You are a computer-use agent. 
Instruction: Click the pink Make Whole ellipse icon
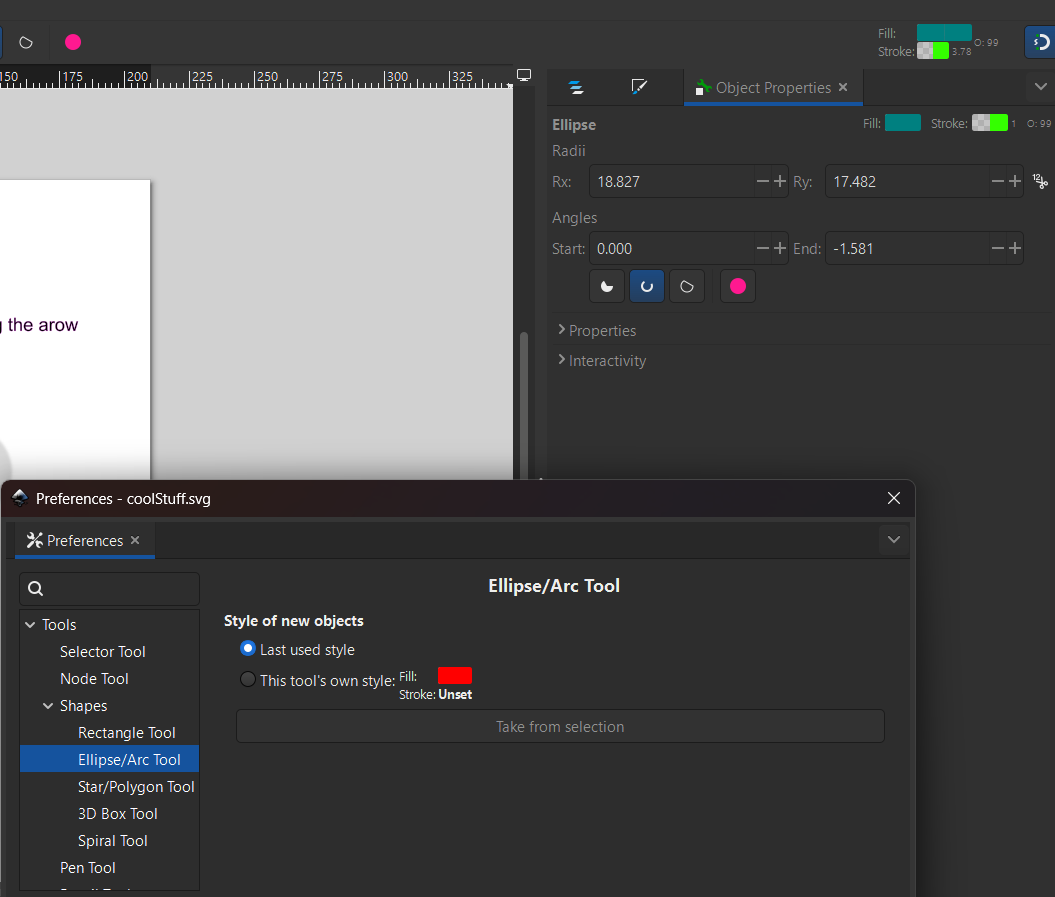click(x=737, y=286)
